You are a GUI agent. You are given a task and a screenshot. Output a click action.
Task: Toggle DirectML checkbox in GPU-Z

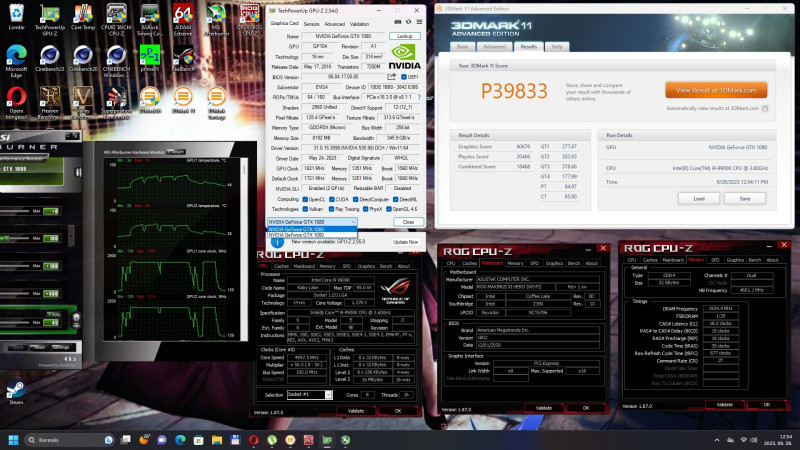click(395, 199)
